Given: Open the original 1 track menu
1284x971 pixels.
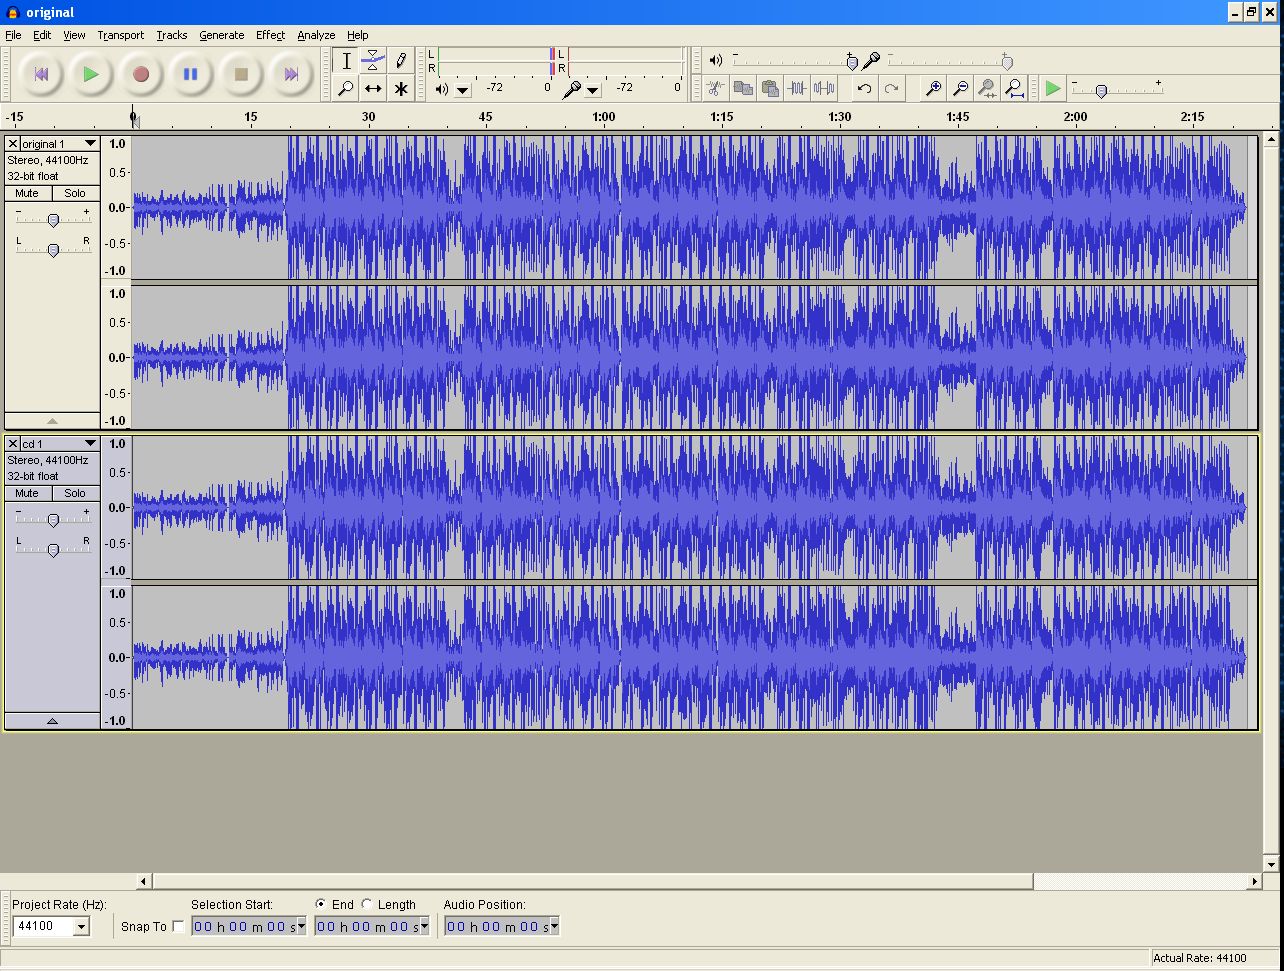Looking at the screenshot, I should click(x=90, y=143).
